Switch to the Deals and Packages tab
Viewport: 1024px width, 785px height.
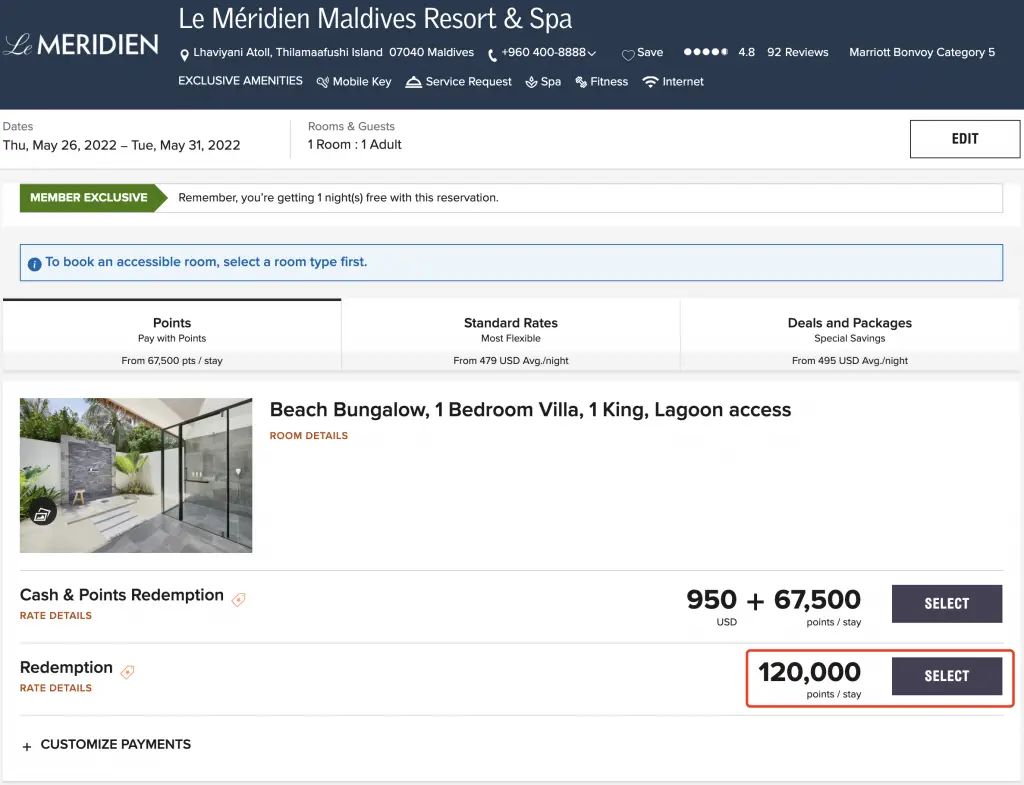(x=849, y=334)
